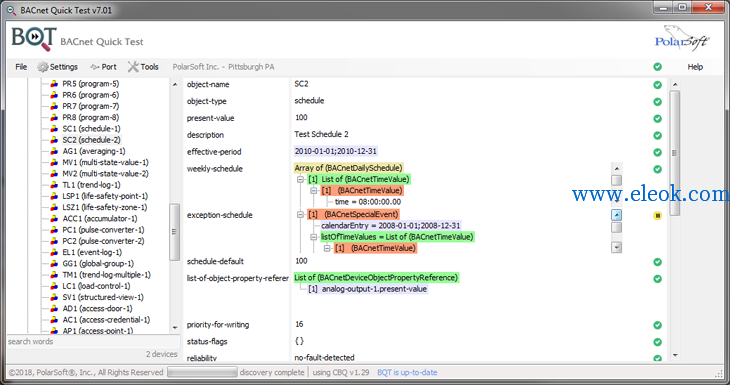Select SC1 (schedule-1) in the tree
Viewport: 730px width, 385px height.
point(91,128)
